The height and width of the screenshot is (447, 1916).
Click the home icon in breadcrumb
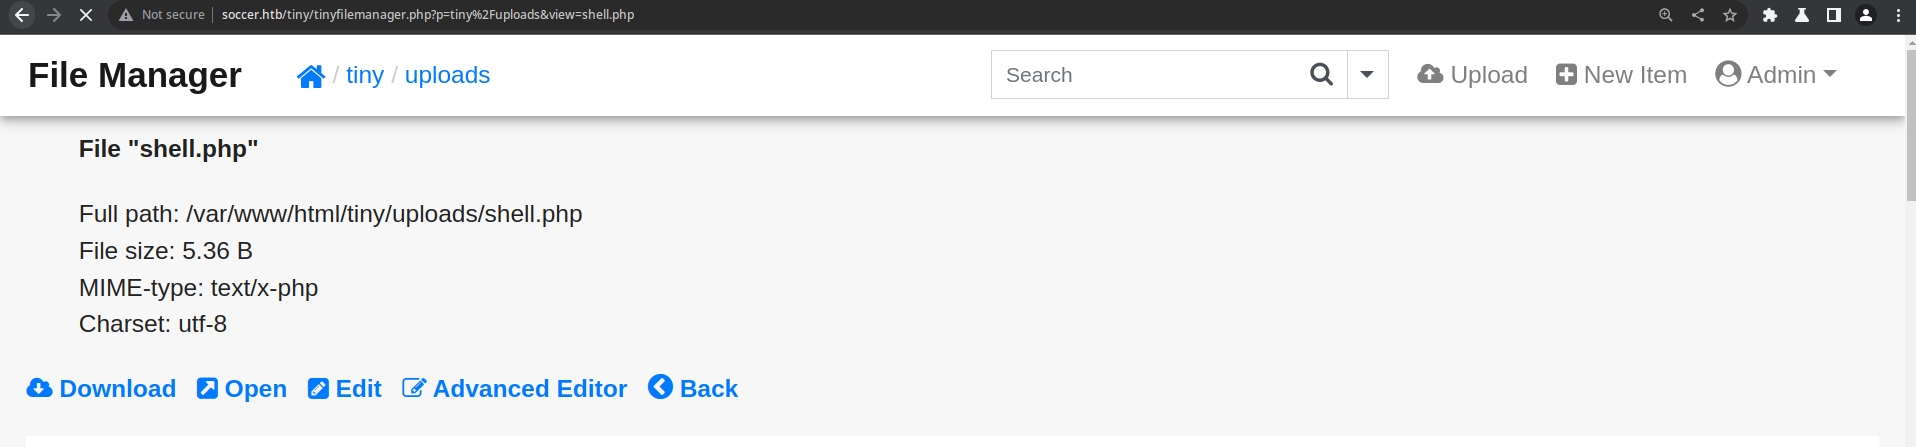tap(311, 76)
